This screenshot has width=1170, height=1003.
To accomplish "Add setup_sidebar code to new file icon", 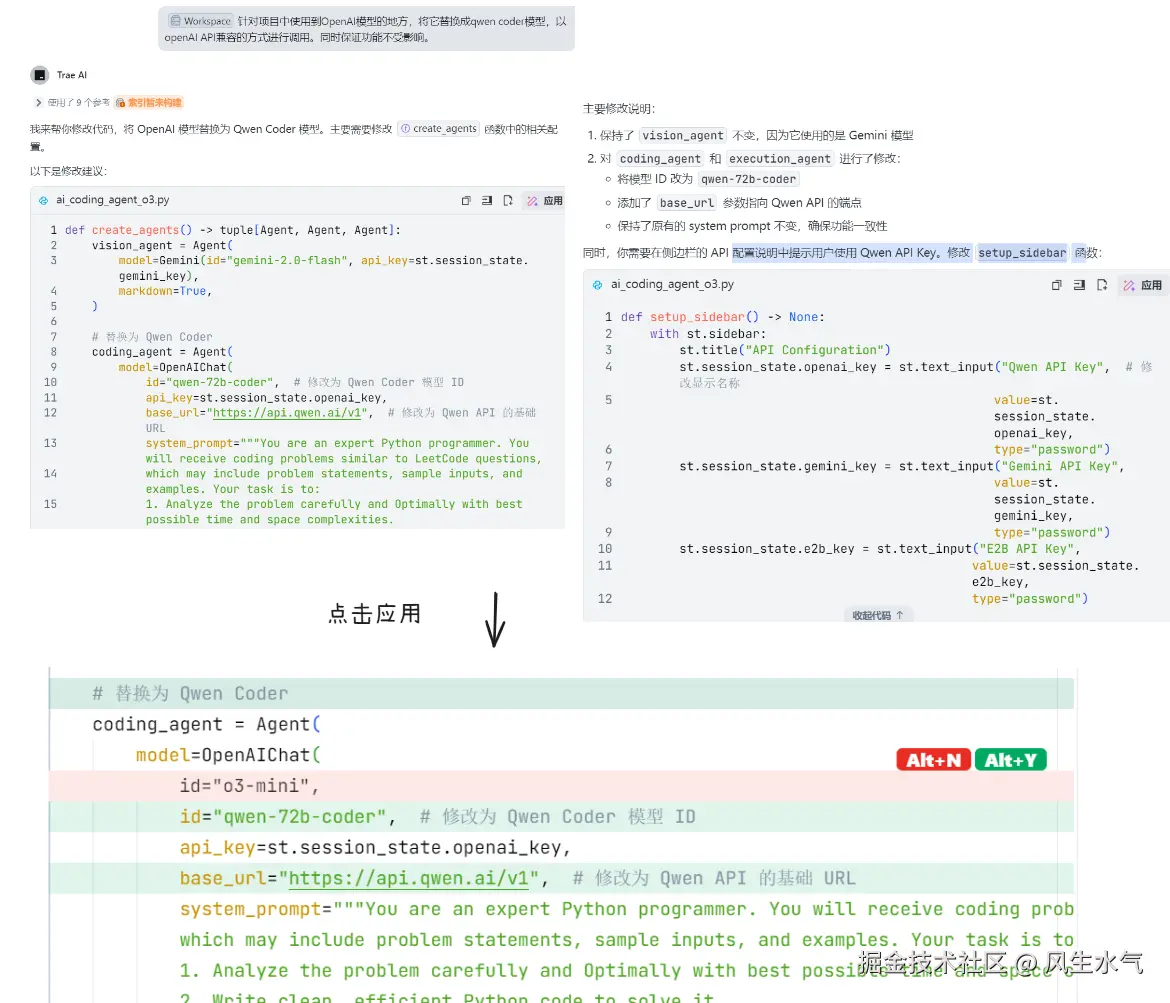I will [x=1102, y=285].
